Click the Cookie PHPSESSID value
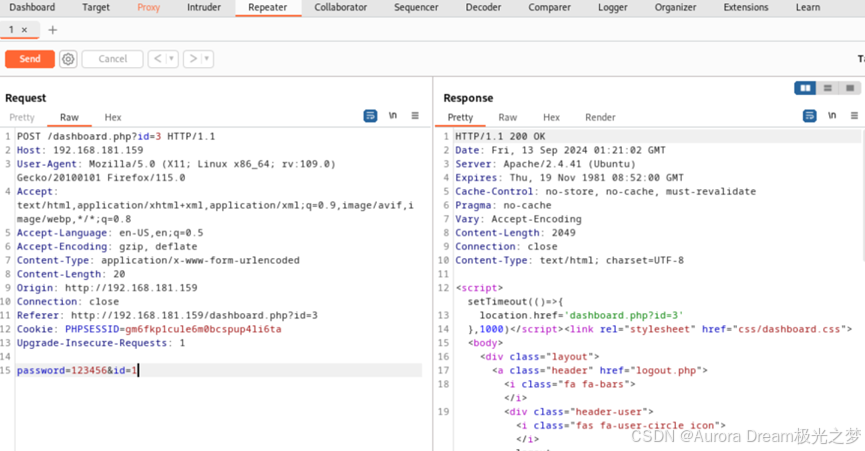Screen dimensions: 865x451 (203, 329)
